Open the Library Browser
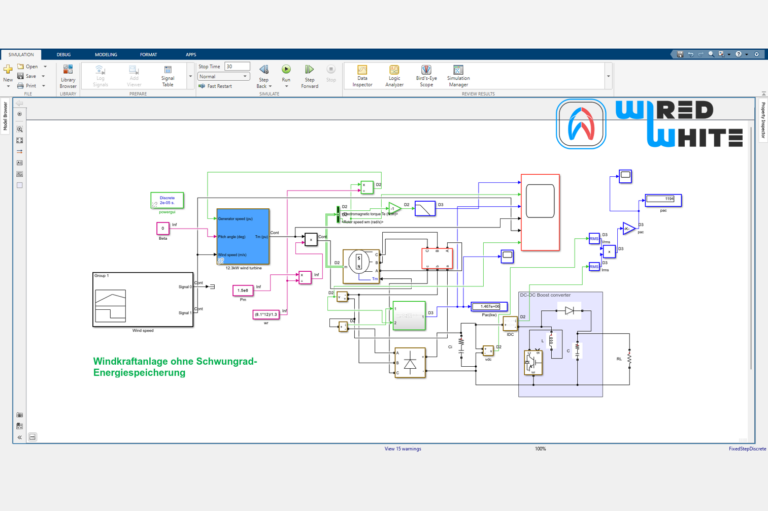The width and height of the screenshot is (768, 511). (x=68, y=75)
